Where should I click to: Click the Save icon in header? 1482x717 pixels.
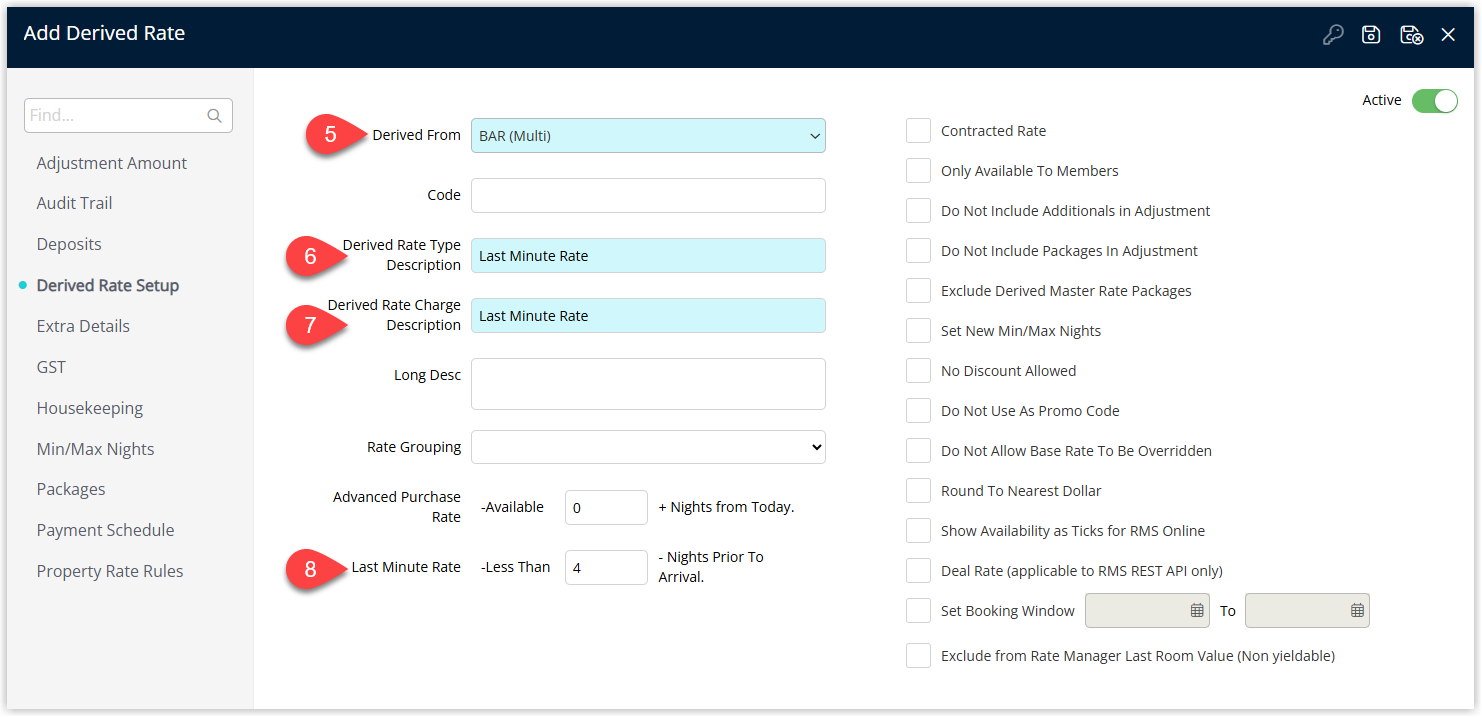click(1371, 35)
